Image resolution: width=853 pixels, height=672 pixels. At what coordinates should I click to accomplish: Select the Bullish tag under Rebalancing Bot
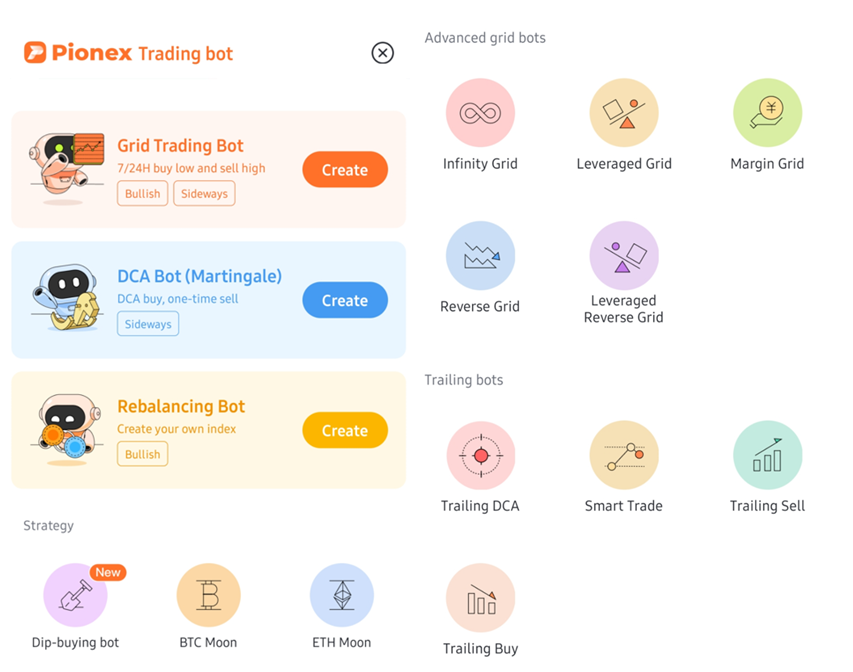pos(143,454)
